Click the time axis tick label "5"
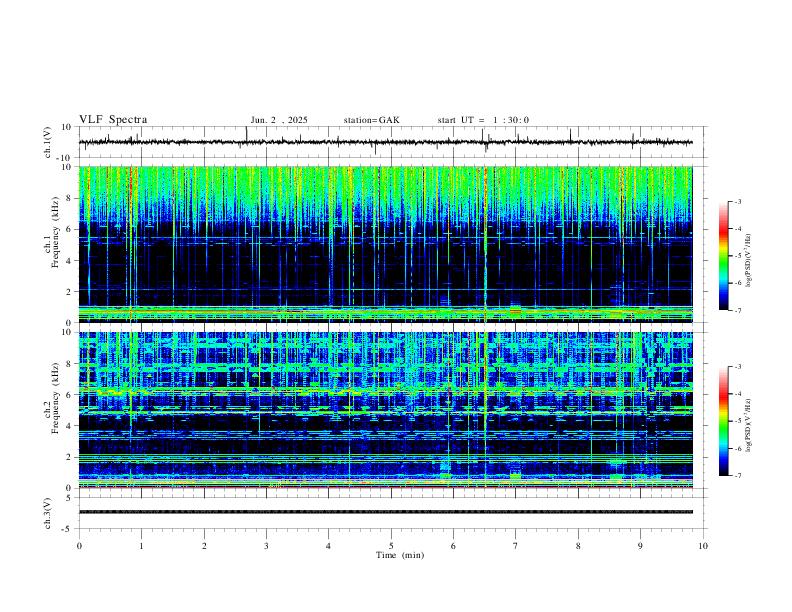 pyautogui.click(x=391, y=546)
